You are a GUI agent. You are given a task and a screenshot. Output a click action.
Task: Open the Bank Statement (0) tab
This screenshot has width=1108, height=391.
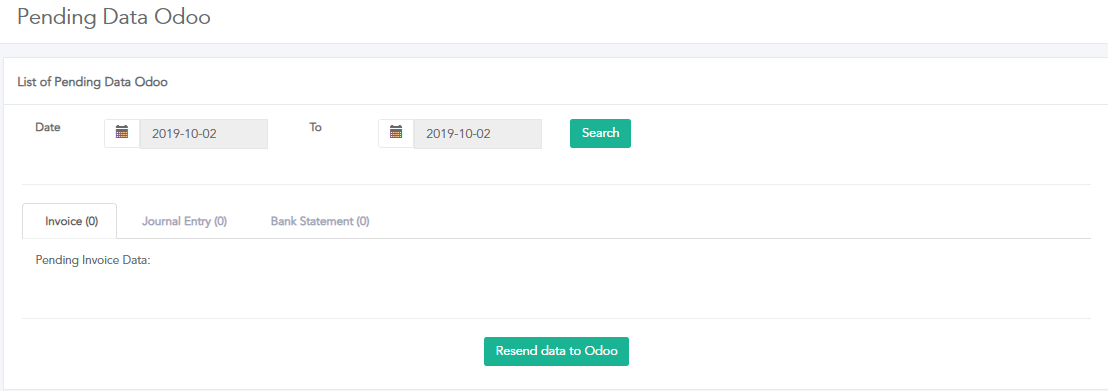(320, 221)
